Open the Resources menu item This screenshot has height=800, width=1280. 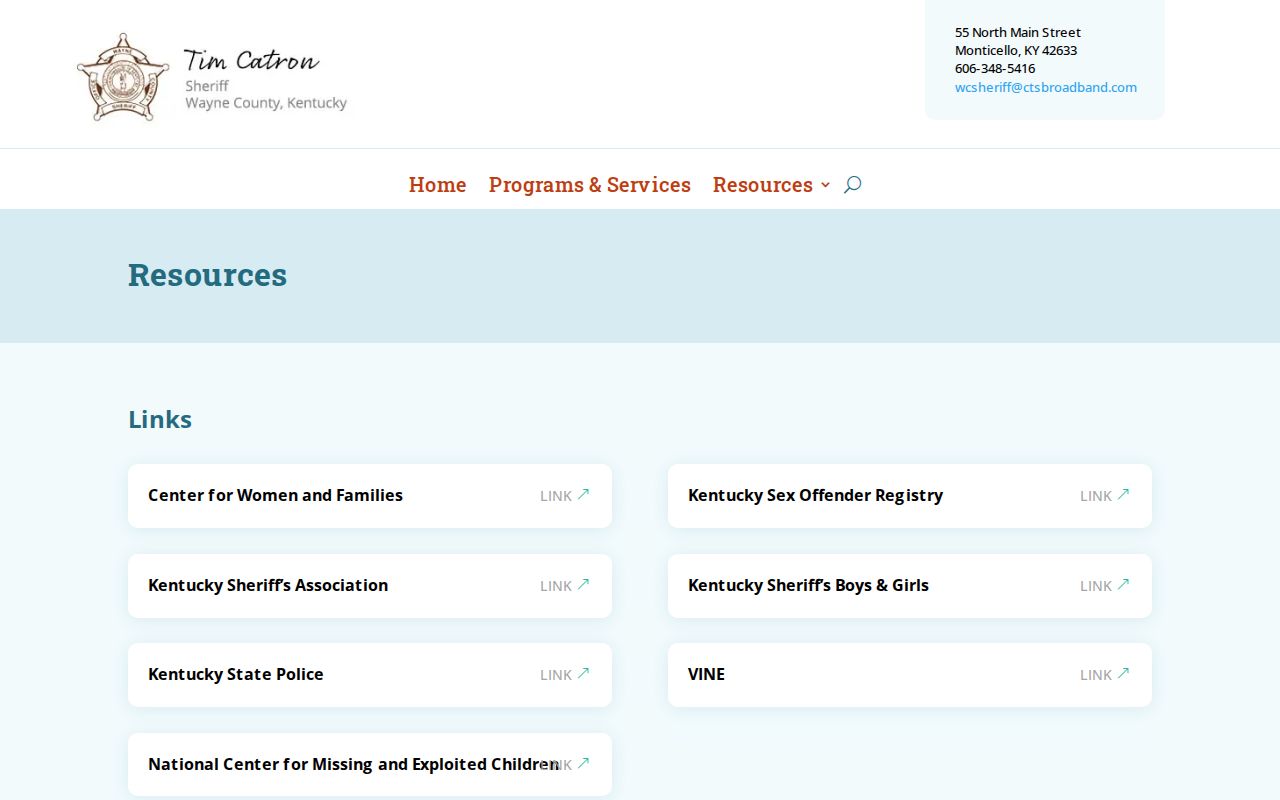point(762,185)
